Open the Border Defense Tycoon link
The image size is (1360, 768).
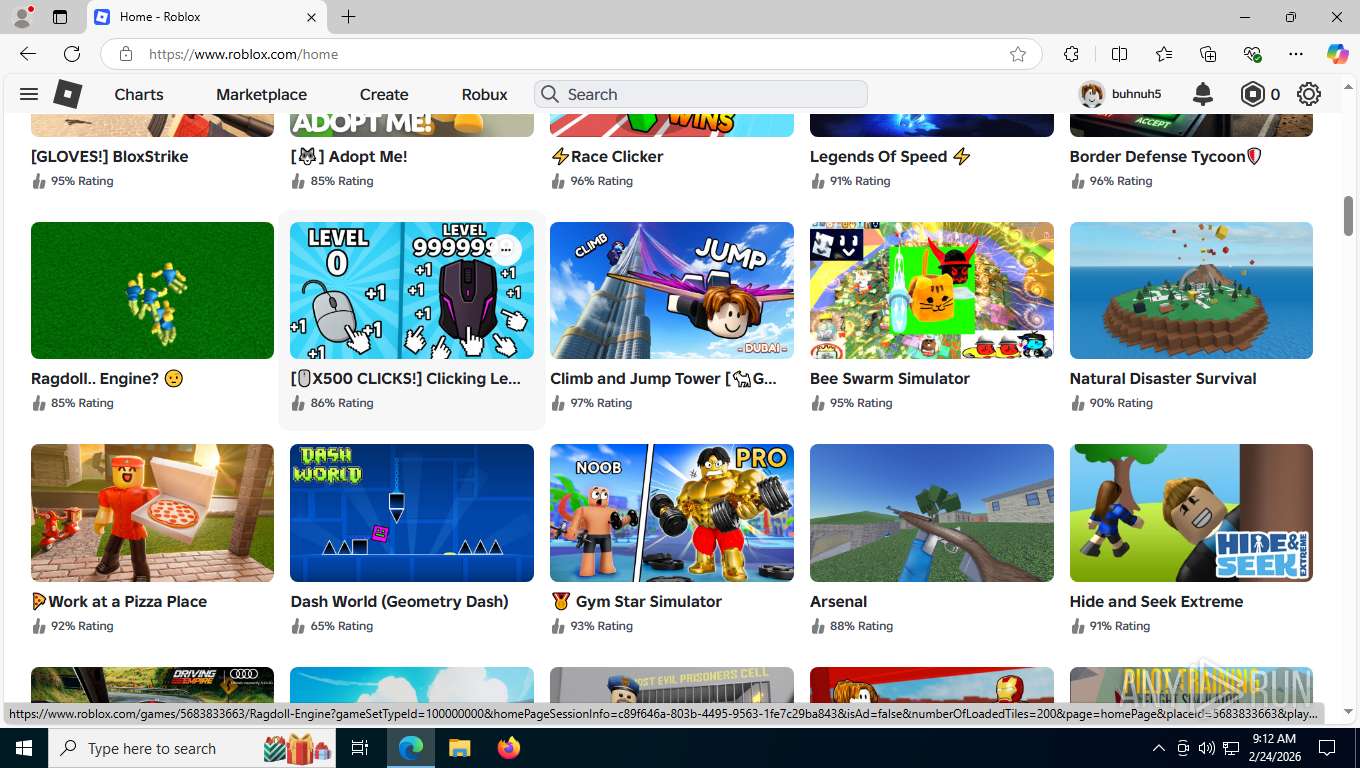tap(1166, 156)
